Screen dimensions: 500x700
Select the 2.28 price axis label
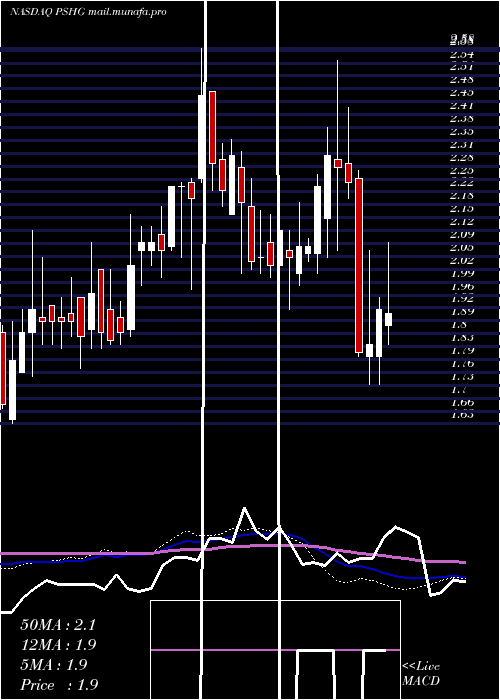pos(462,158)
